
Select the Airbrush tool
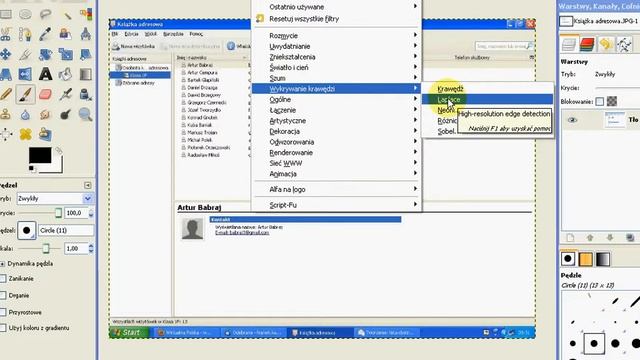(x=65, y=94)
